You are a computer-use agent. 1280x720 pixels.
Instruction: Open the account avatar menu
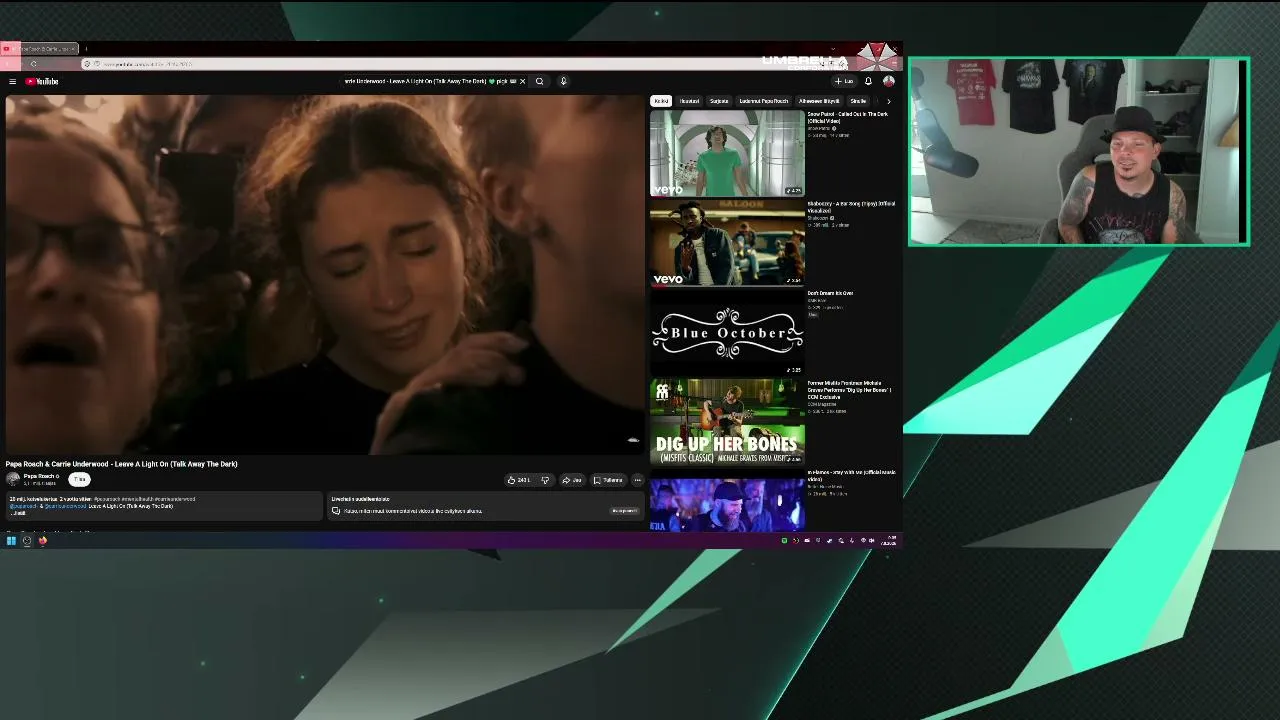[888, 81]
